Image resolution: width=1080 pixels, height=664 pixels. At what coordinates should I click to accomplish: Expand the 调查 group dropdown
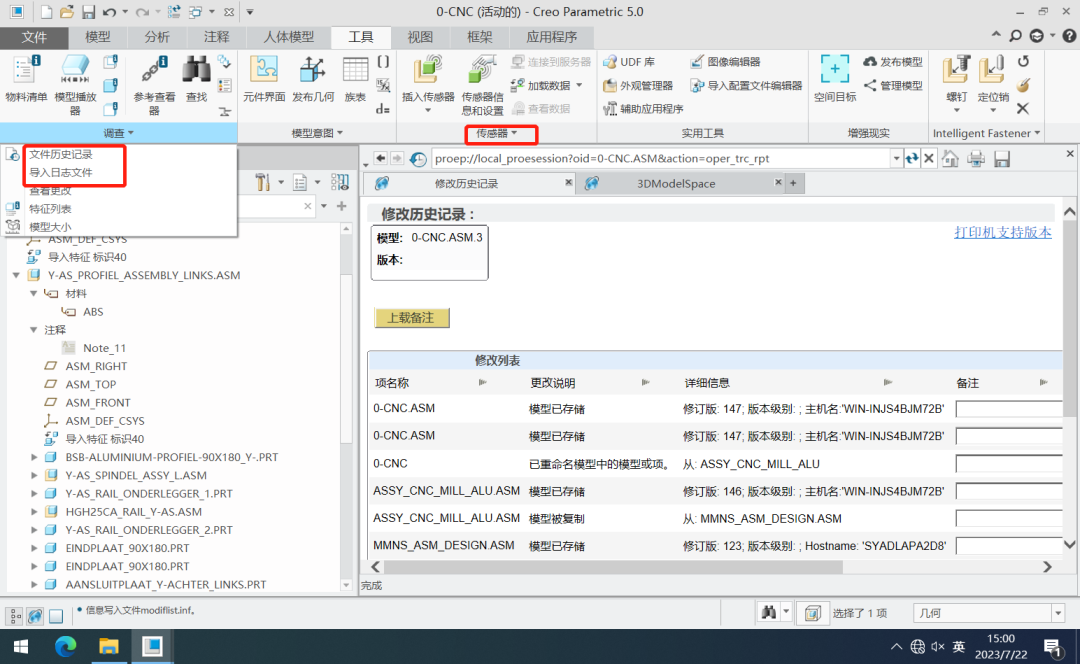tap(119, 133)
